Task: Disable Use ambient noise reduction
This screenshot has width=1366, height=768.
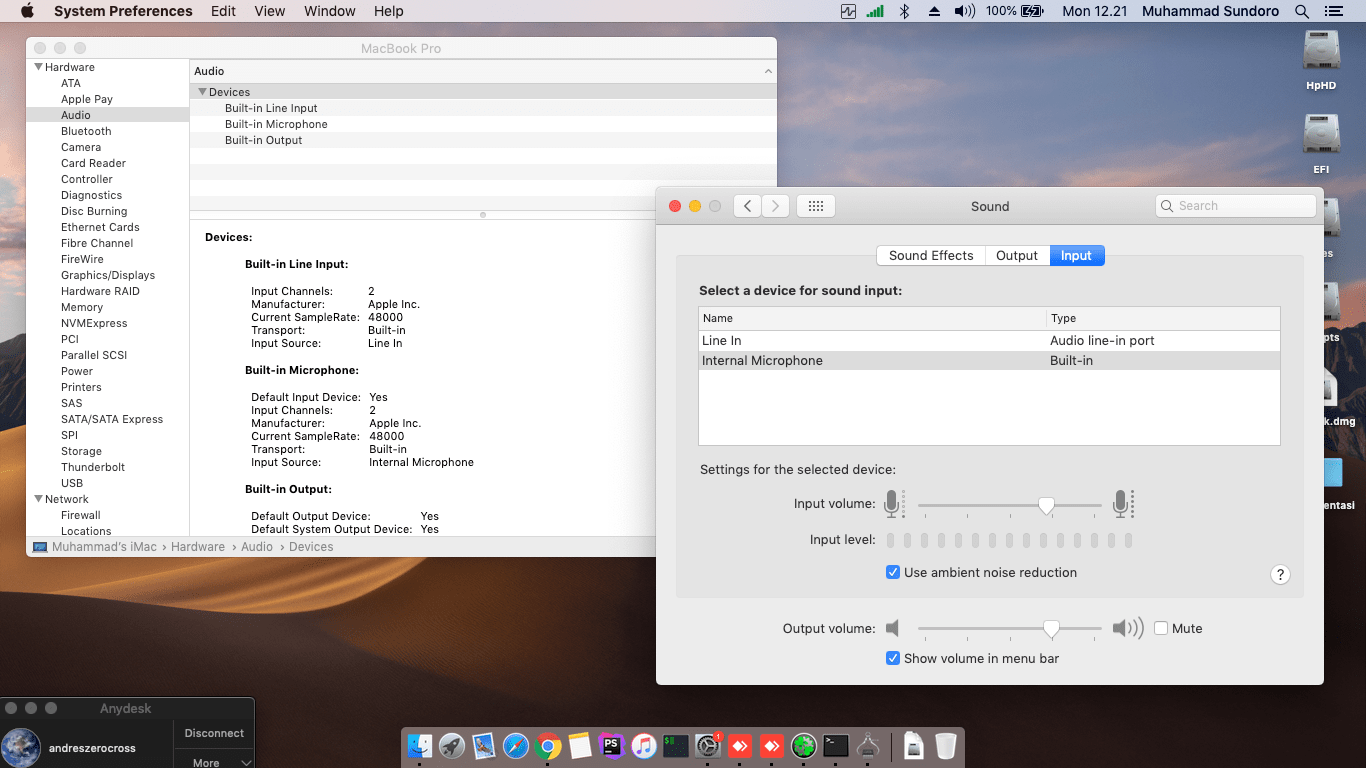Action: point(893,573)
